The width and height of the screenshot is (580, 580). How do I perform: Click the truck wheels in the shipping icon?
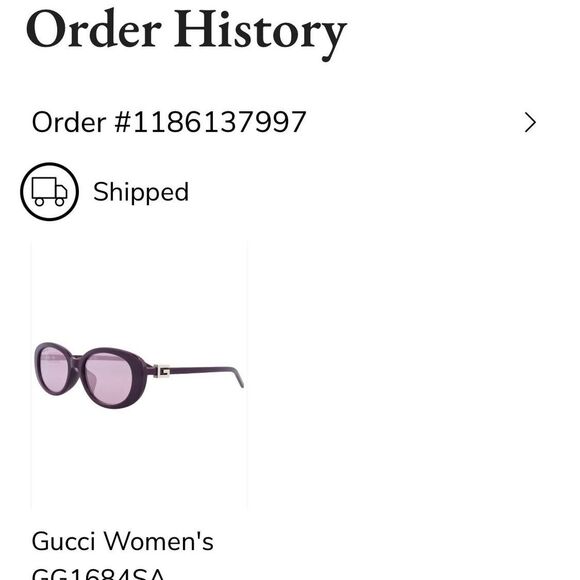tap(49, 202)
